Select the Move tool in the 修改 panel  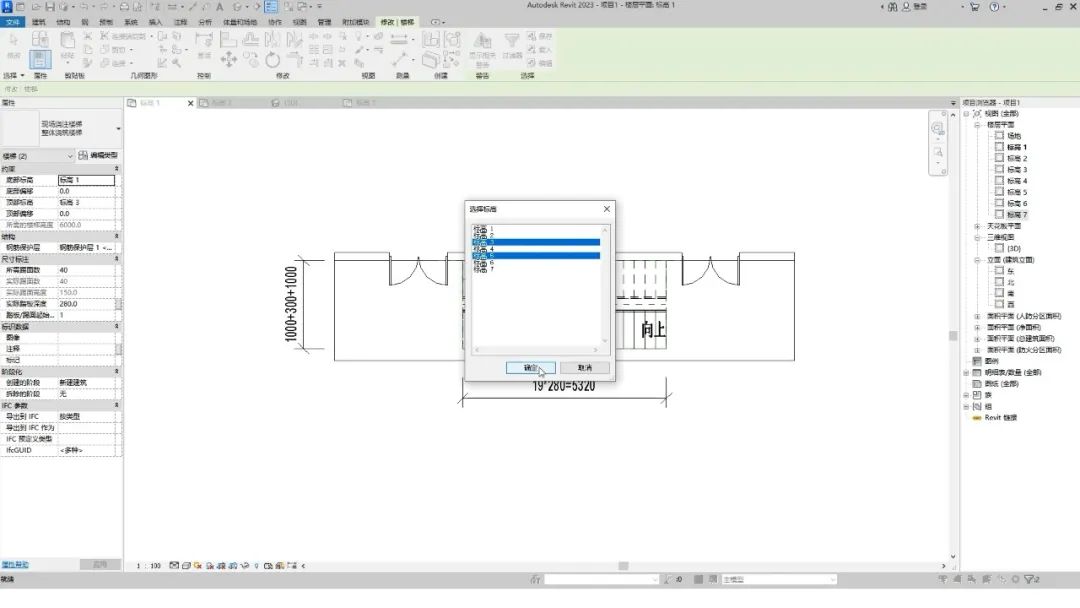229,60
